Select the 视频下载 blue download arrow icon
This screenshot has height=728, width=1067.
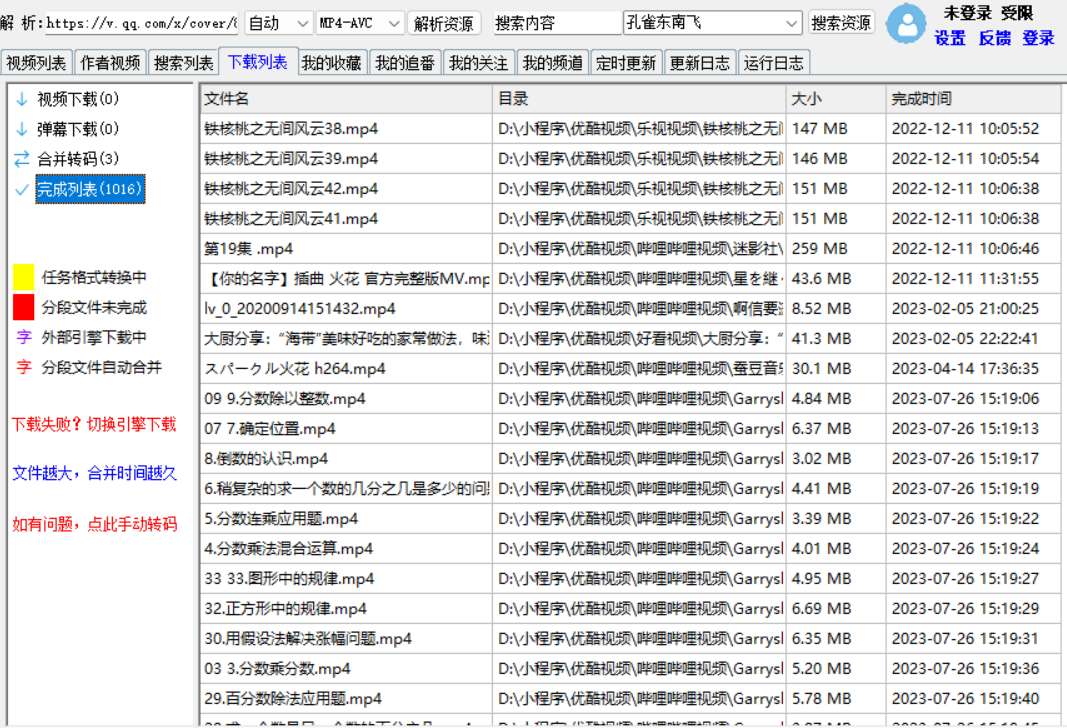22,100
